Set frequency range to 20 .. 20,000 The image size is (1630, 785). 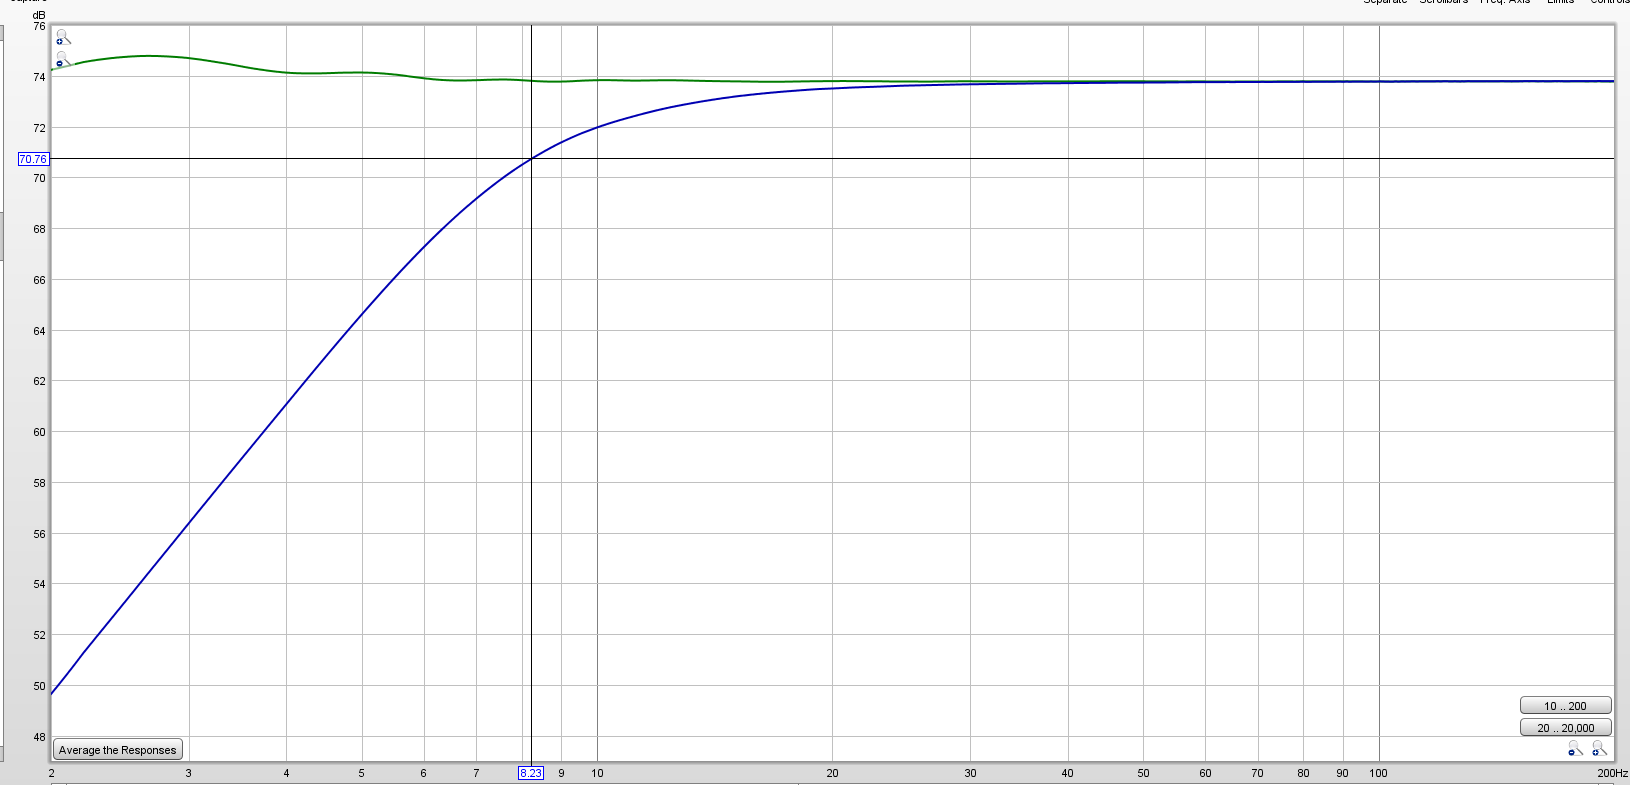pos(1565,728)
